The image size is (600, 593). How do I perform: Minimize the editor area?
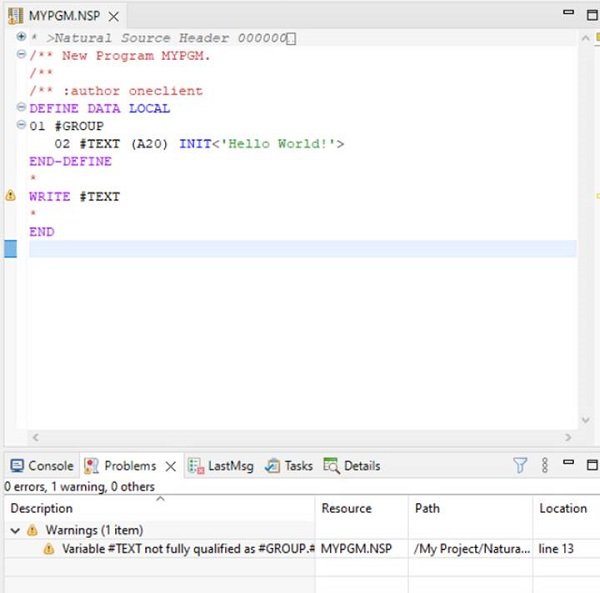(569, 13)
